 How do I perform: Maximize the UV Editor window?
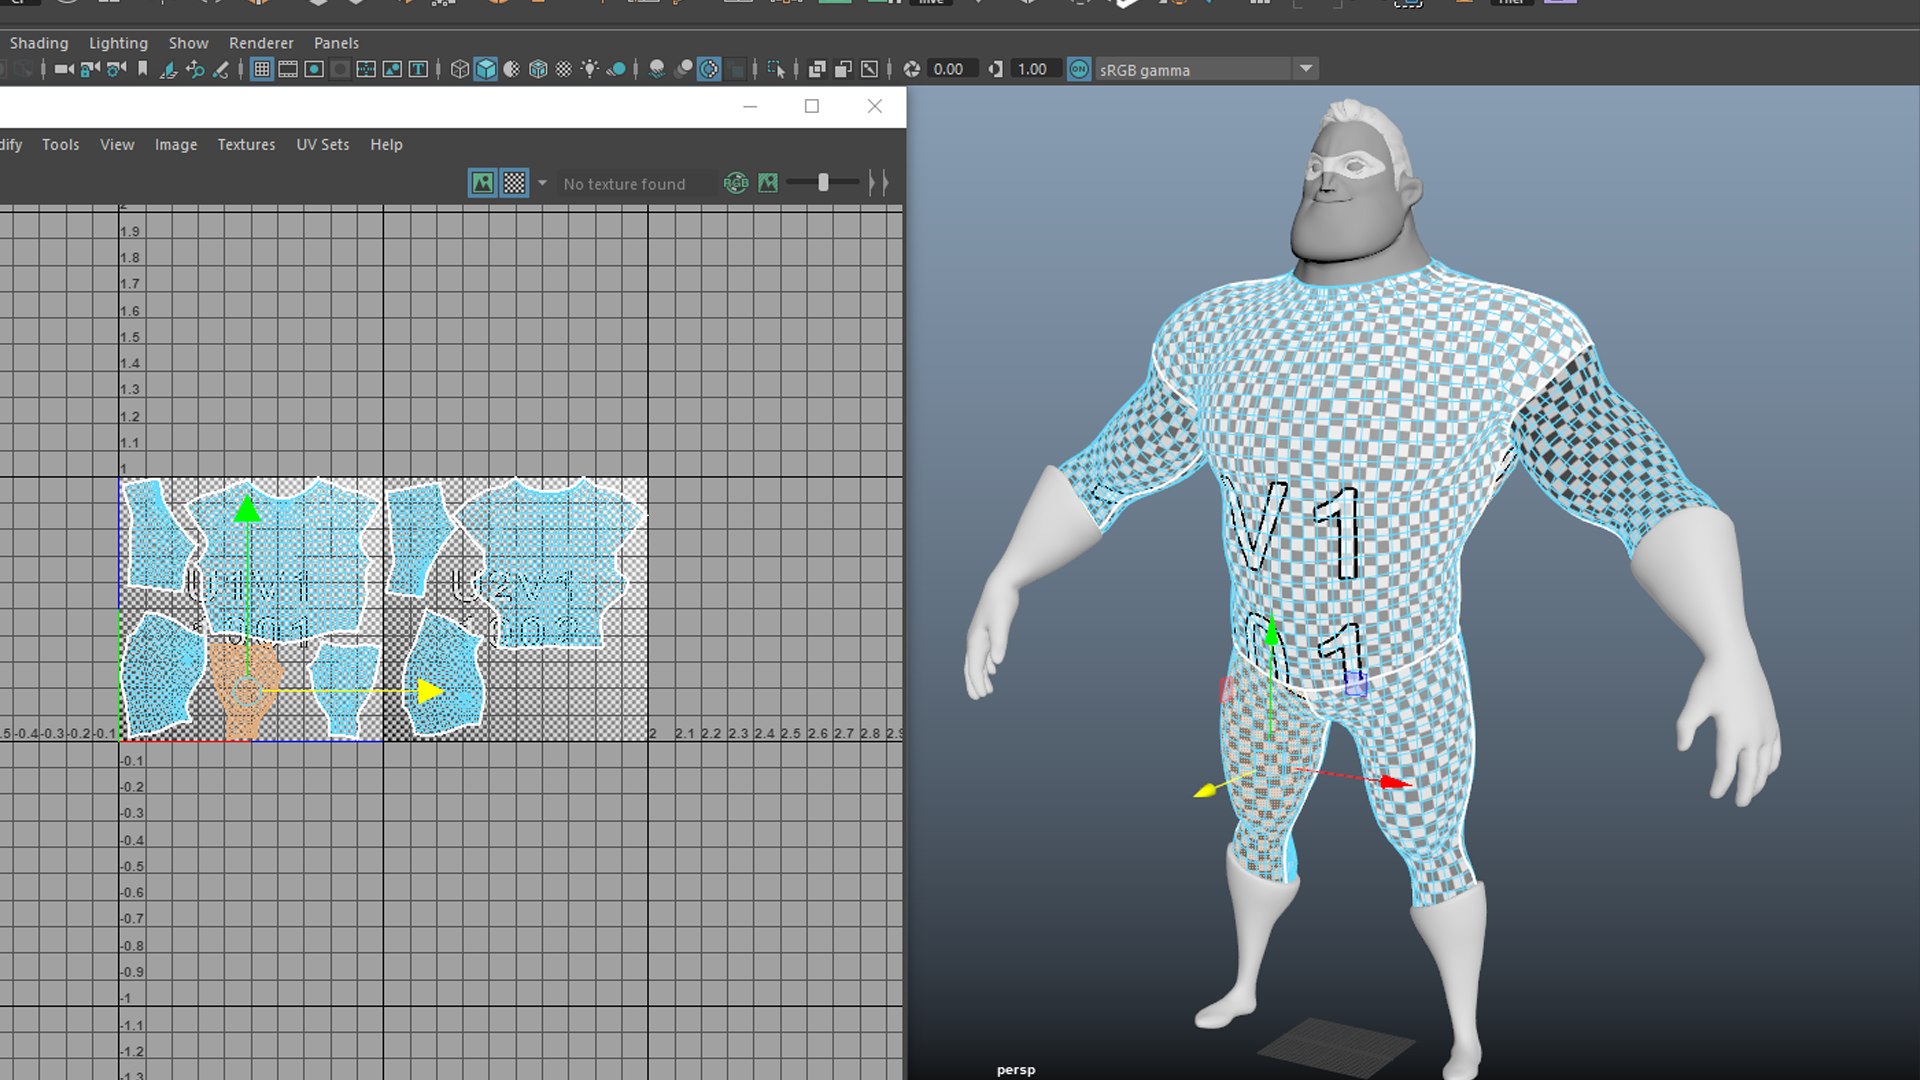tap(812, 106)
